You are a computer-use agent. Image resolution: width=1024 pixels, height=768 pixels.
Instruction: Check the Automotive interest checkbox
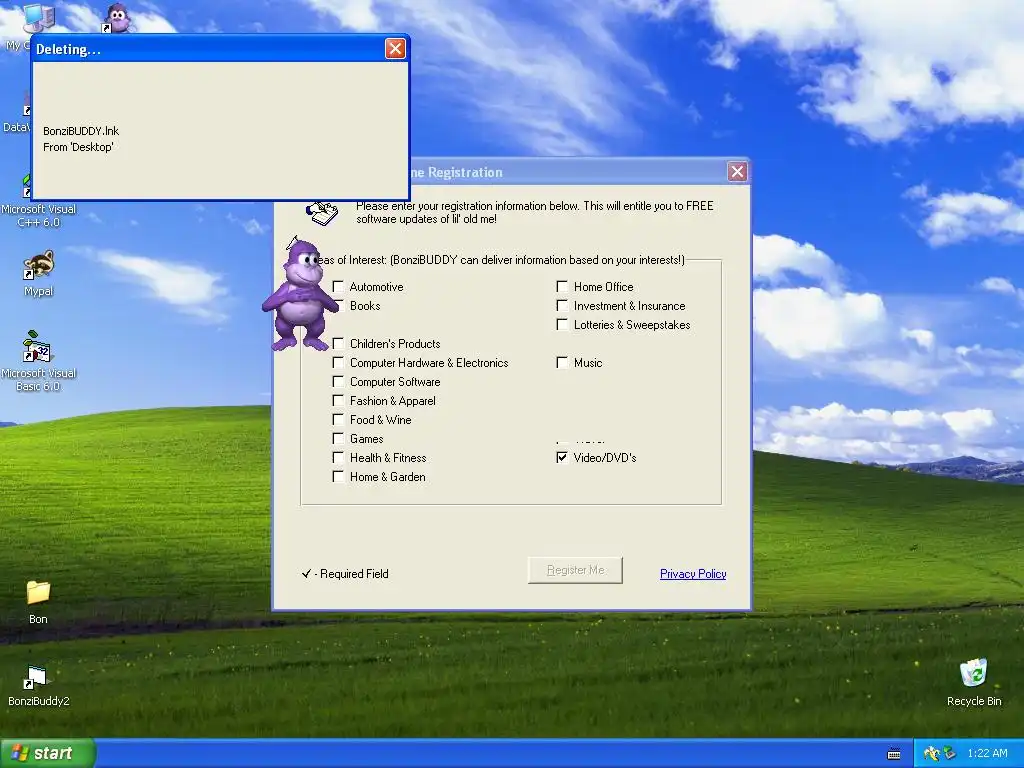click(x=338, y=286)
